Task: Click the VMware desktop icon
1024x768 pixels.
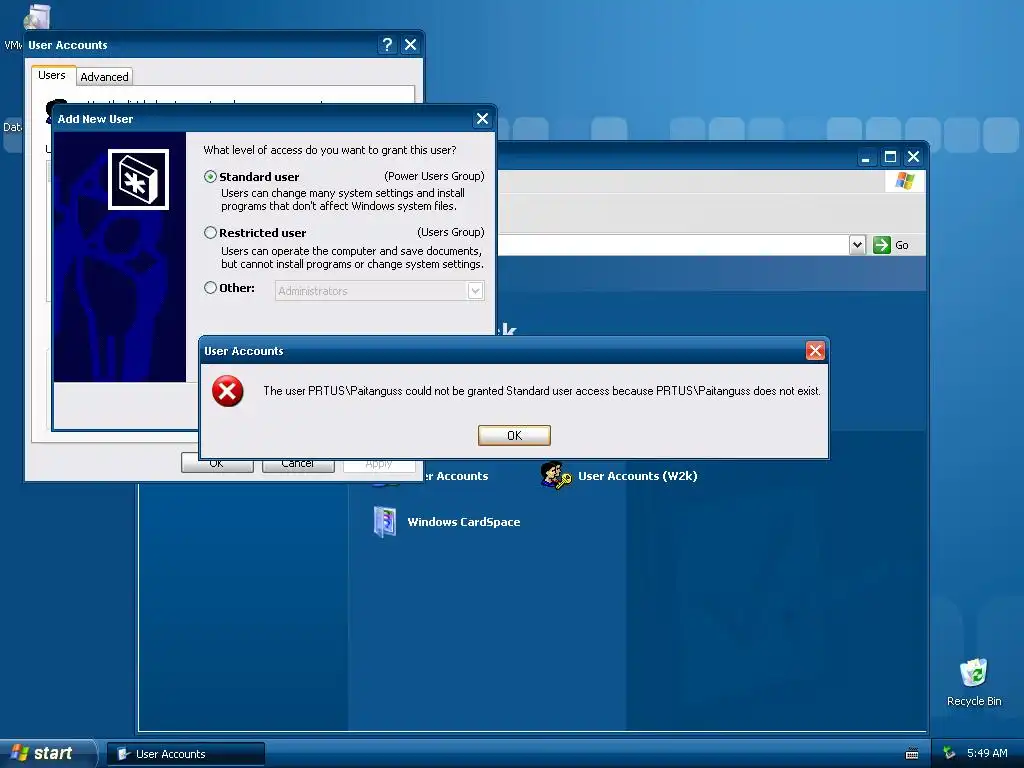Action: (36, 17)
